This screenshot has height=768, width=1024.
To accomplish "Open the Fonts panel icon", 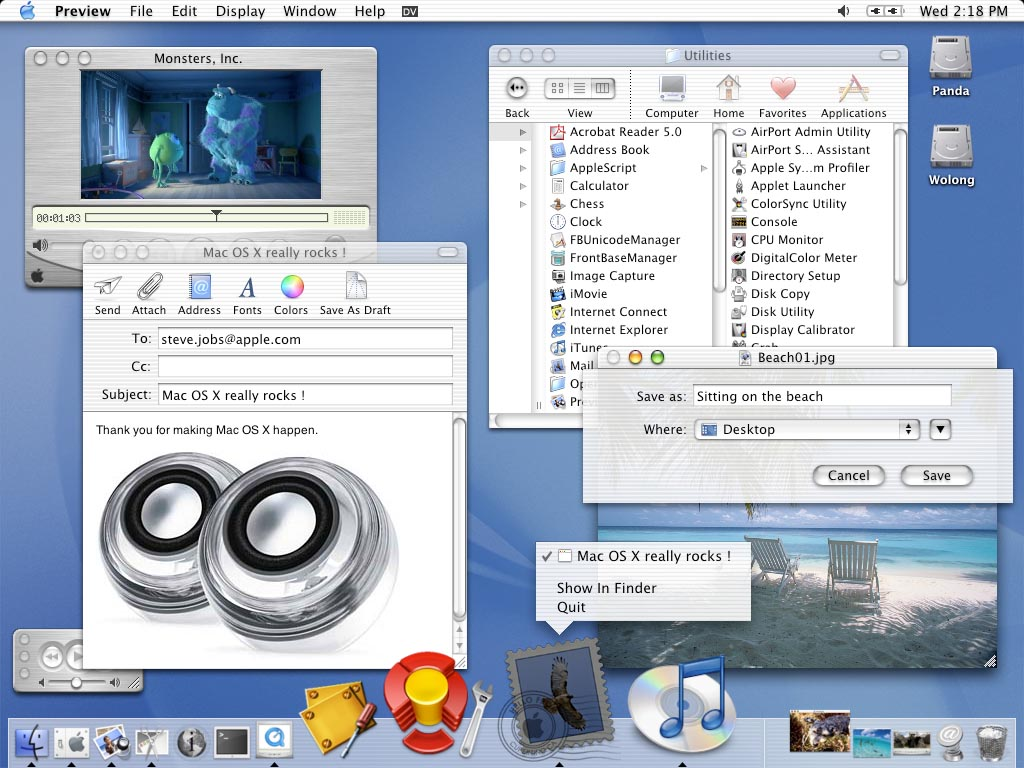I will point(247,288).
